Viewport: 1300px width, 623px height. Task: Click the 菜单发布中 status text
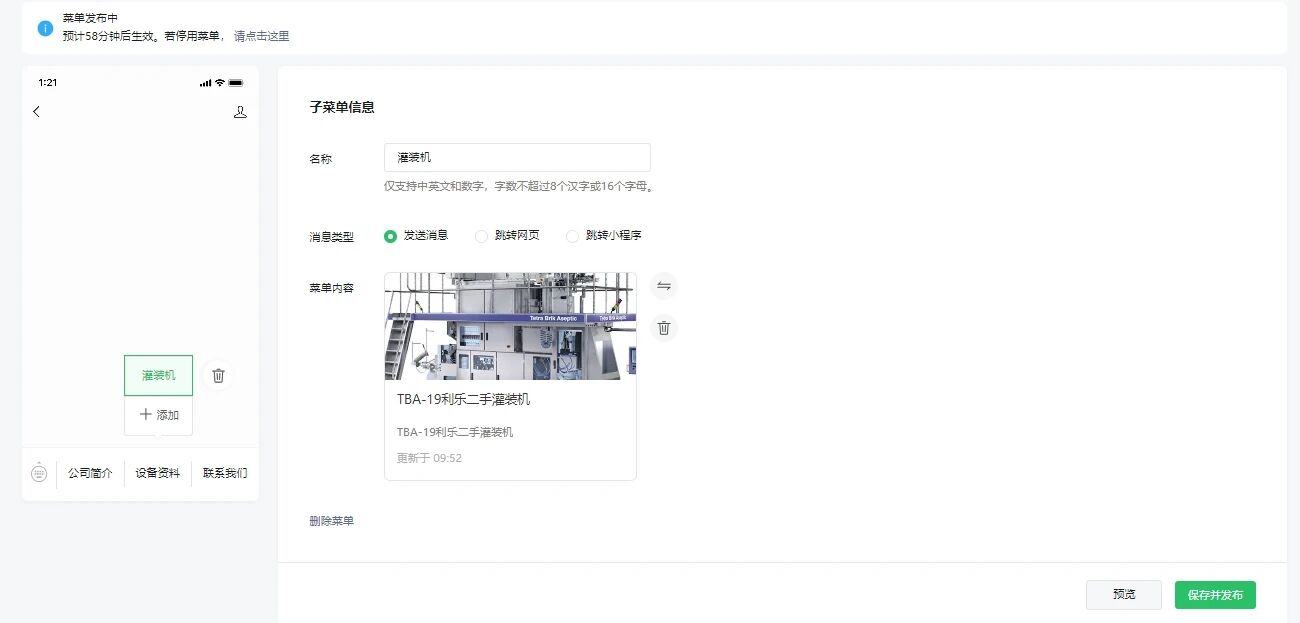tap(90, 18)
